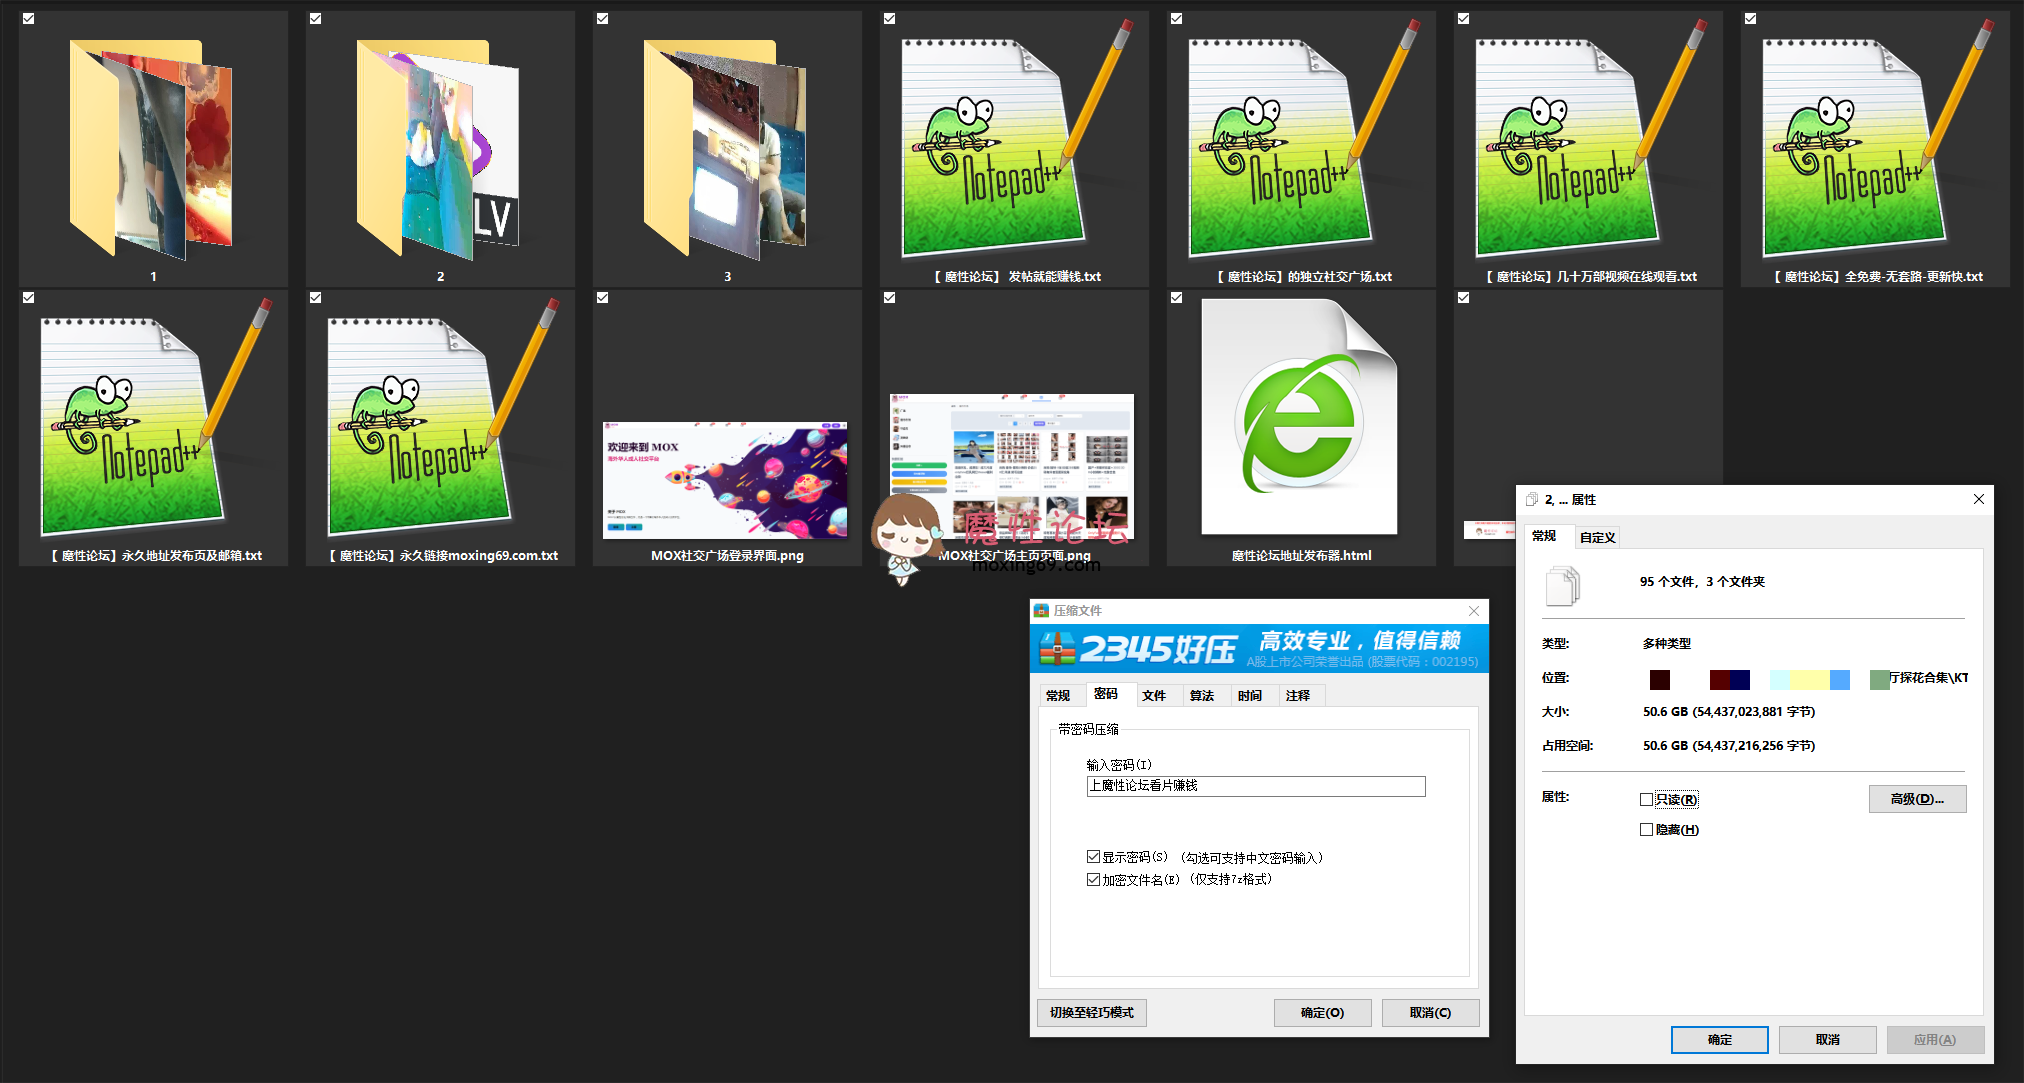Click 切换至轻巧模式 button
Image resolution: width=2024 pixels, height=1083 pixels.
coord(1092,1013)
